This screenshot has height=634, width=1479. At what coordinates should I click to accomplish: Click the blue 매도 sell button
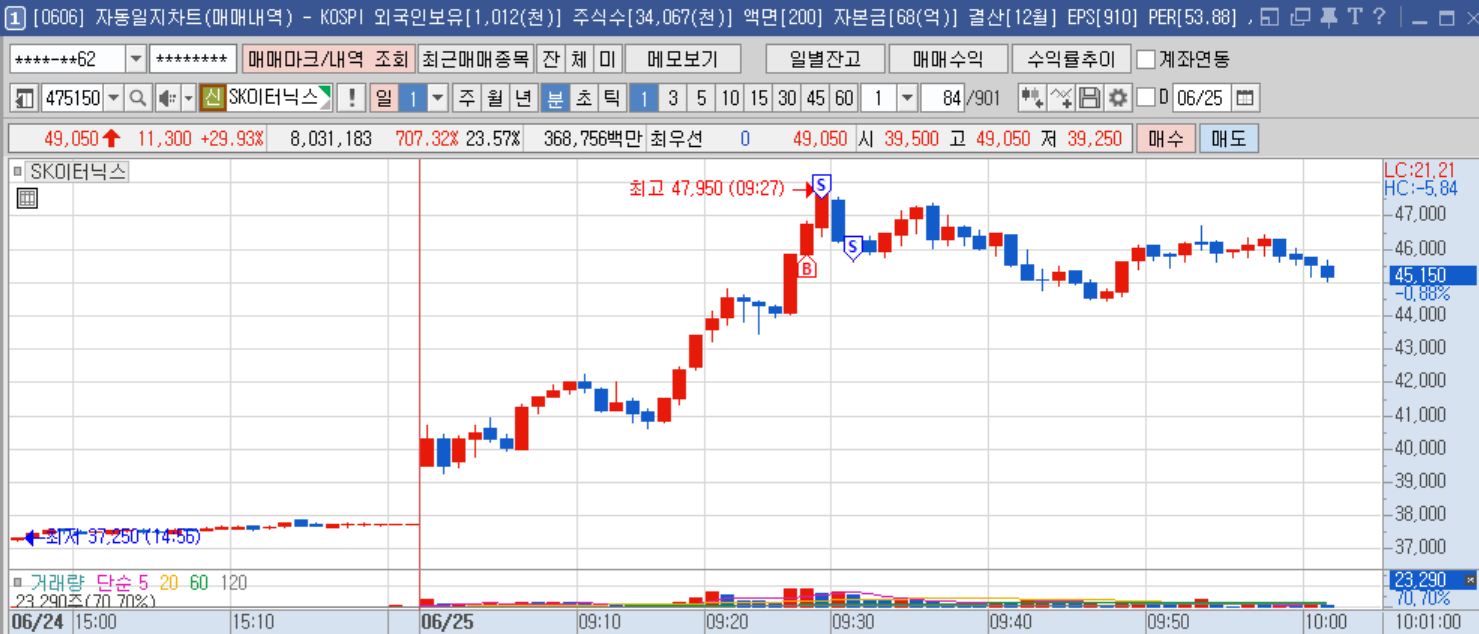click(x=1228, y=138)
